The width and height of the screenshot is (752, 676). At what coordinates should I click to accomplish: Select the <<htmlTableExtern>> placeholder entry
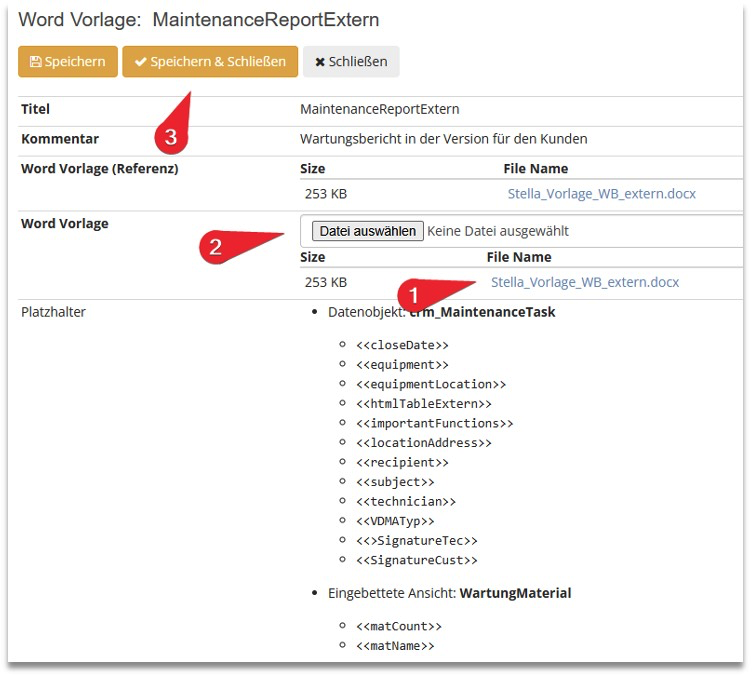click(423, 404)
